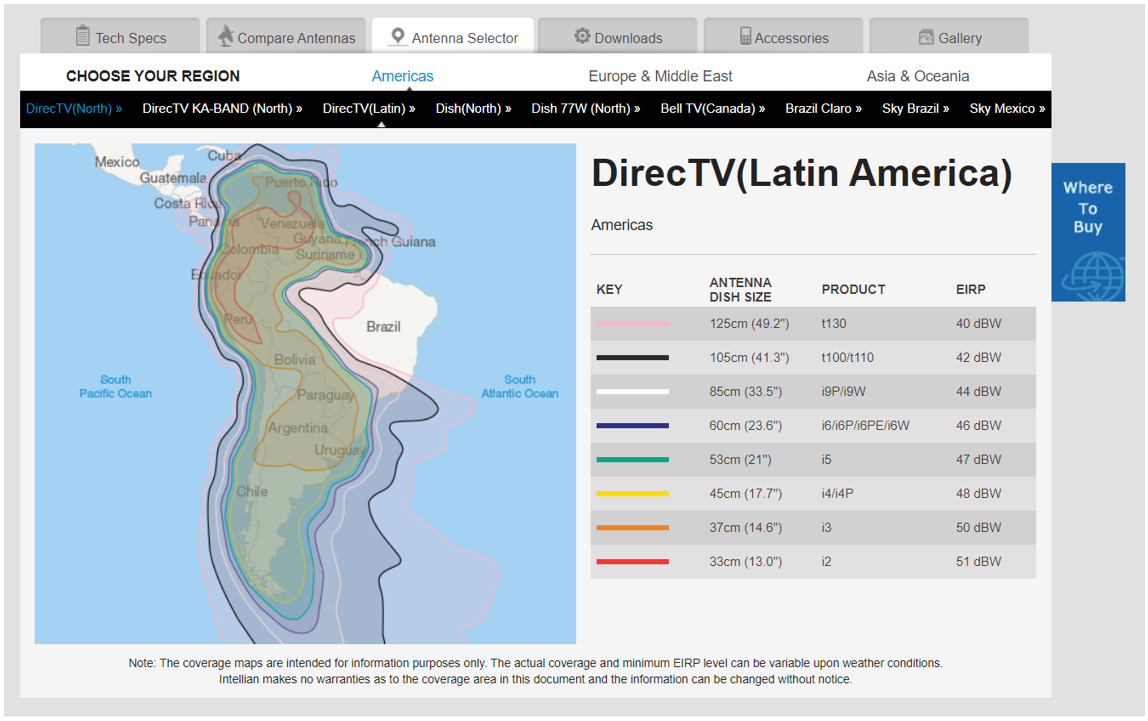
Task: Click Chile on the coverage map
Action: pos(252,492)
